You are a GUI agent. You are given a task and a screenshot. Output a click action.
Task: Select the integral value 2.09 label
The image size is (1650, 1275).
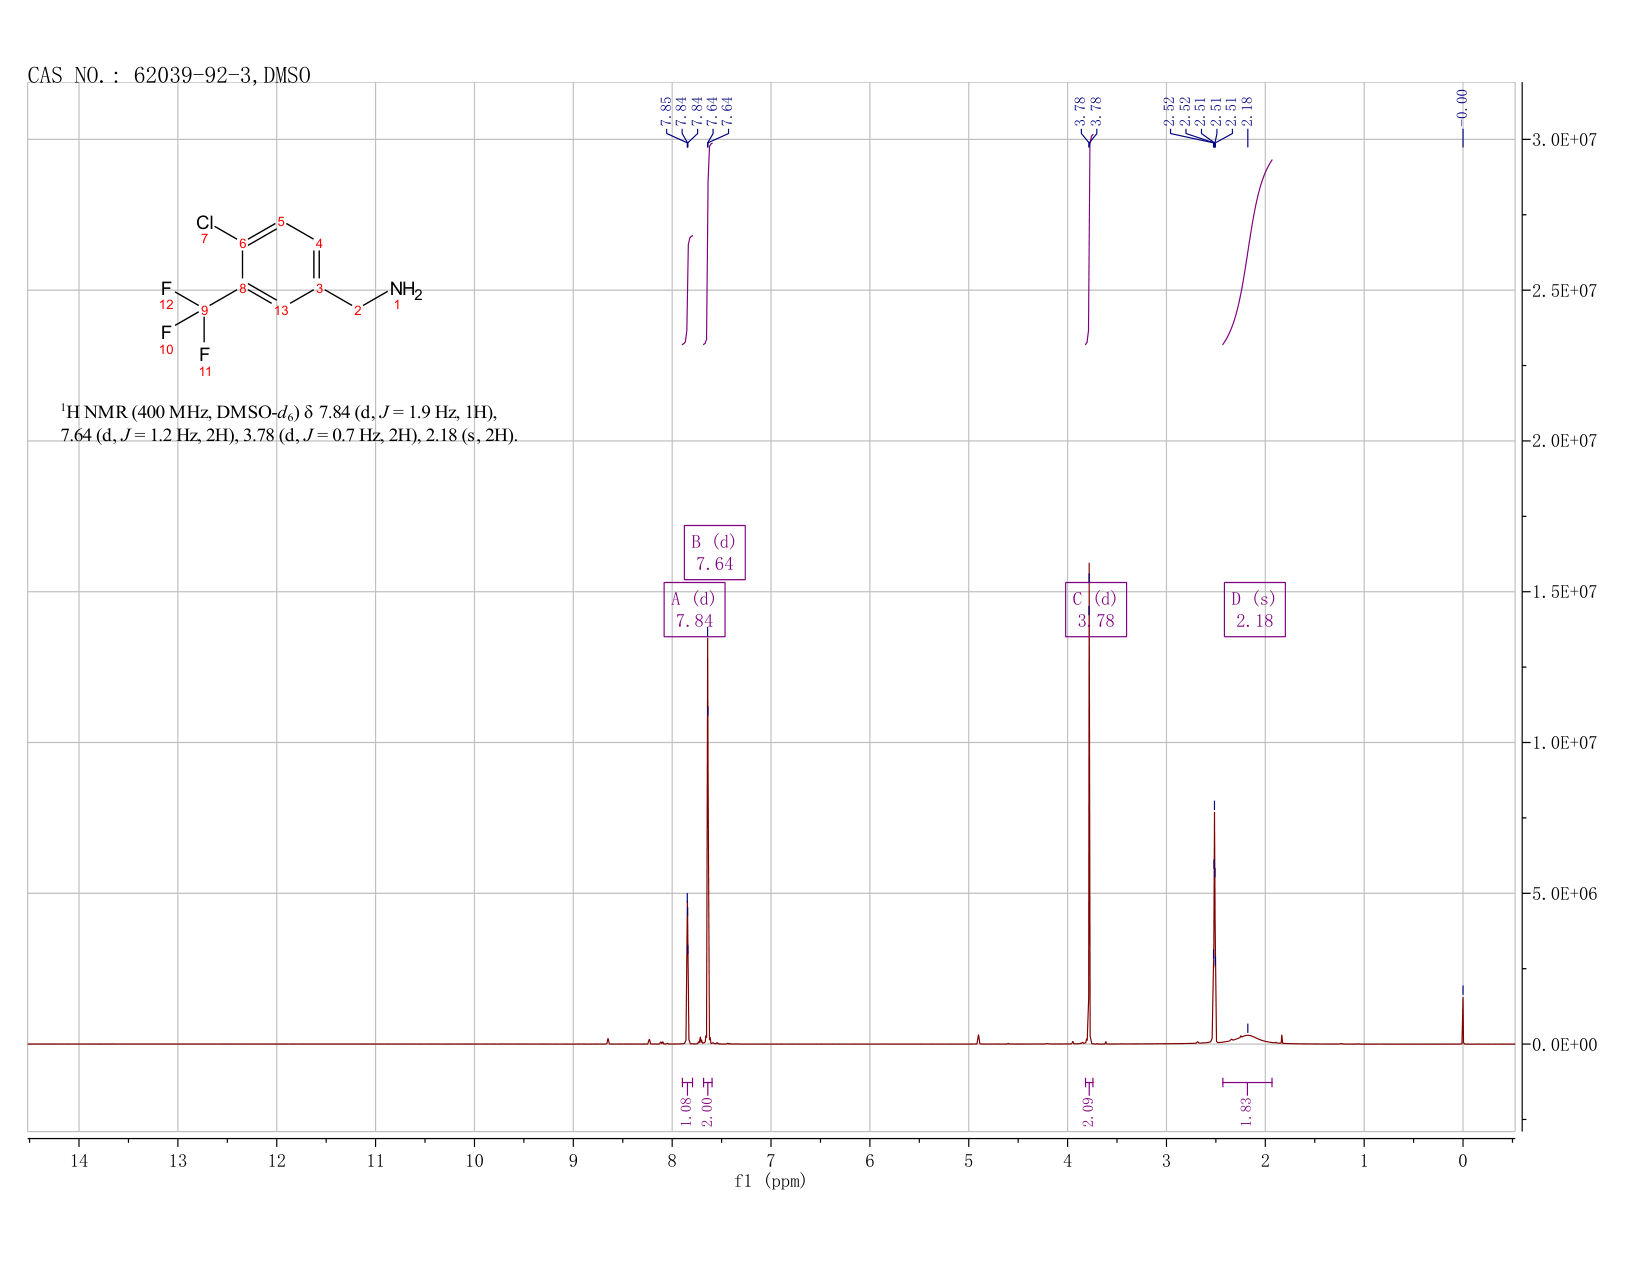[1089, 1111]
